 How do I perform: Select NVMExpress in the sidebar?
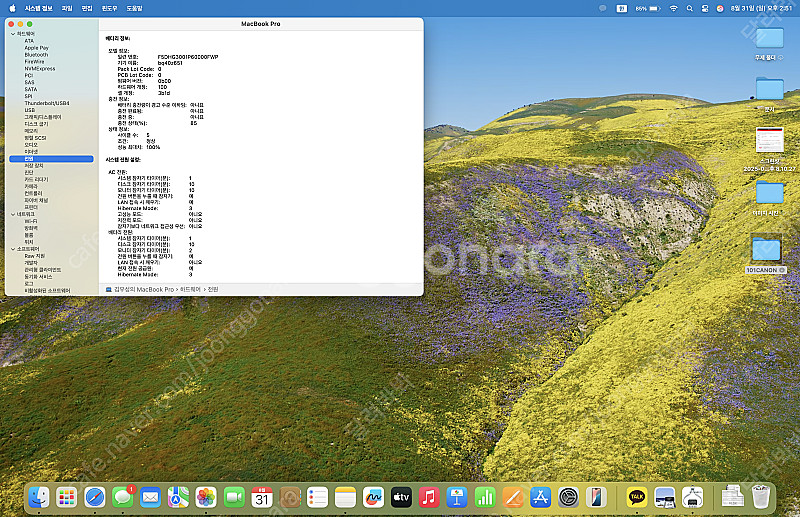click(x=40, y=68)
